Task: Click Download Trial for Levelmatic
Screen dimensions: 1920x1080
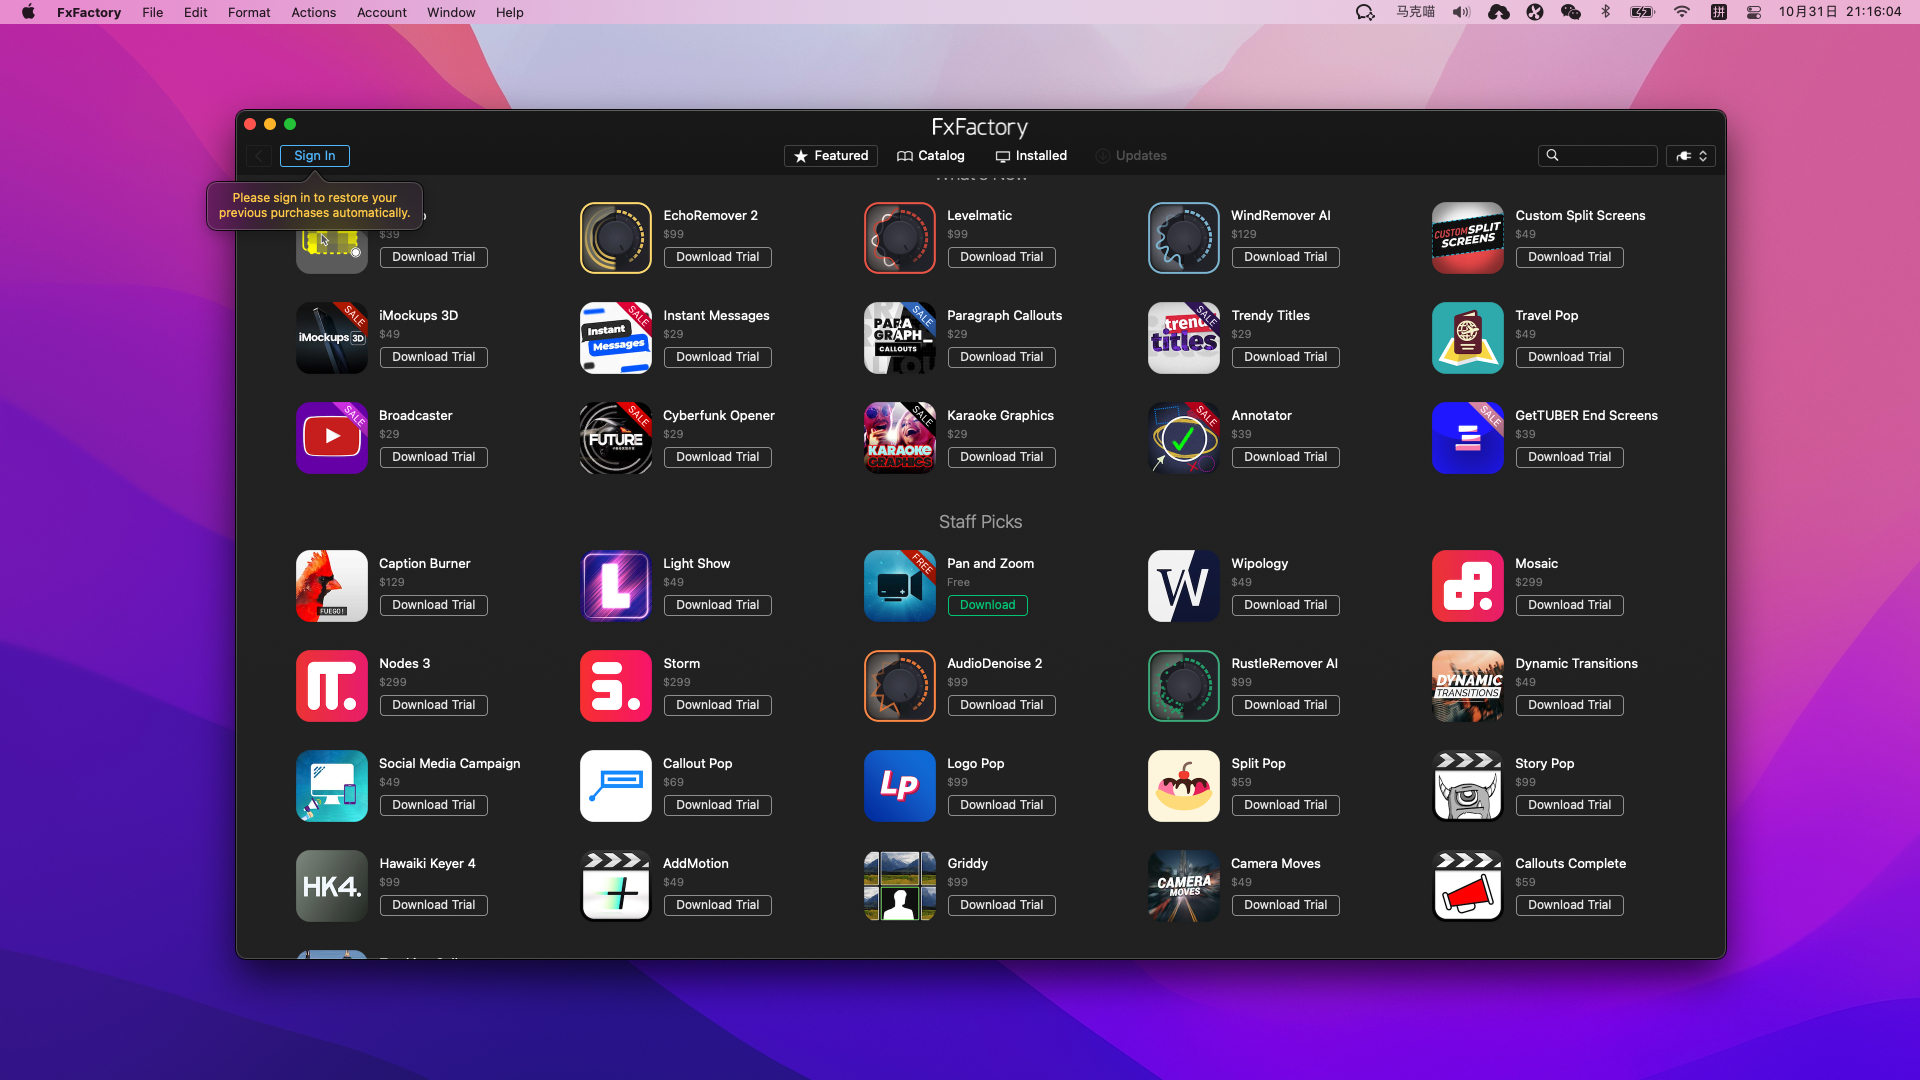Action: [1001, 257]
